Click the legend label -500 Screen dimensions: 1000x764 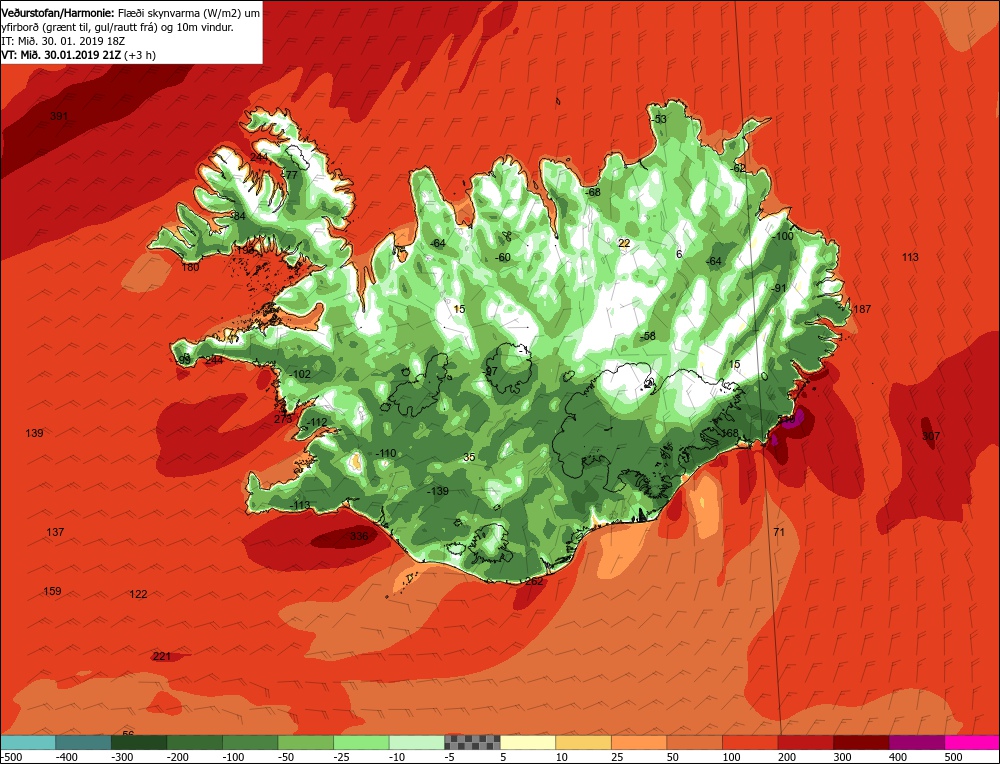pos(13,757)
